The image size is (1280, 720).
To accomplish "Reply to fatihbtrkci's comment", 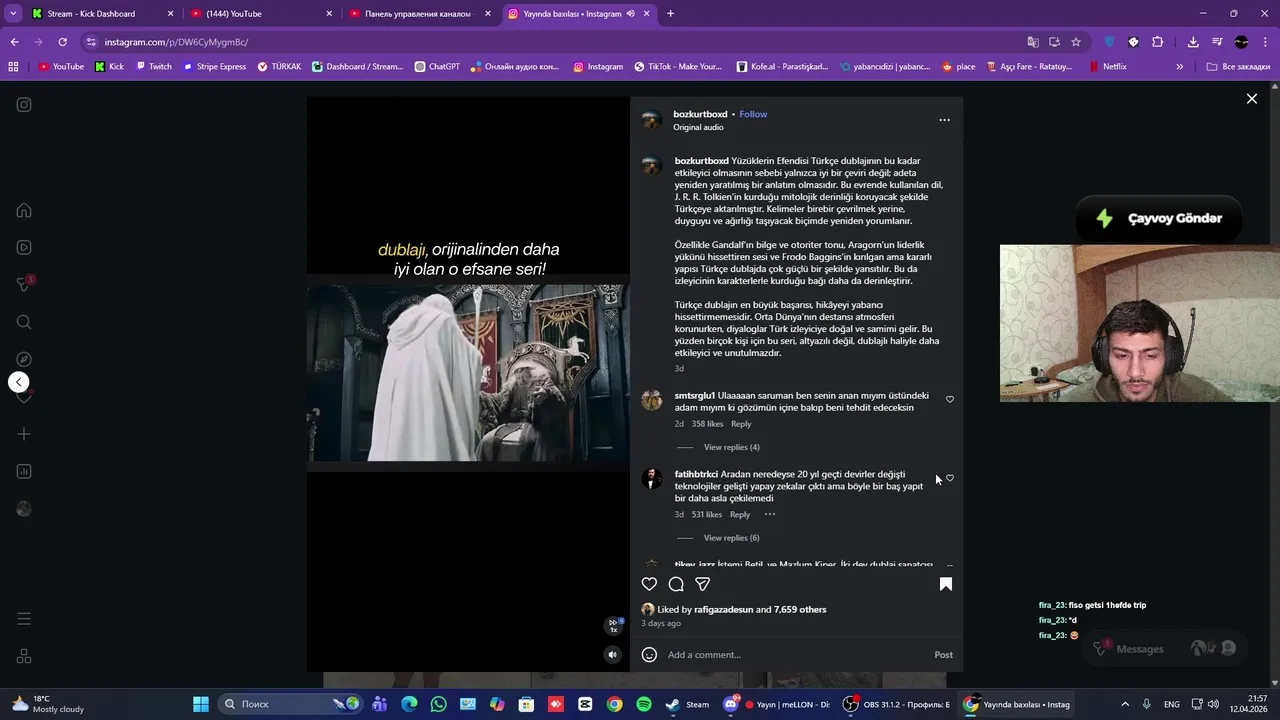I will pos(740,515).
